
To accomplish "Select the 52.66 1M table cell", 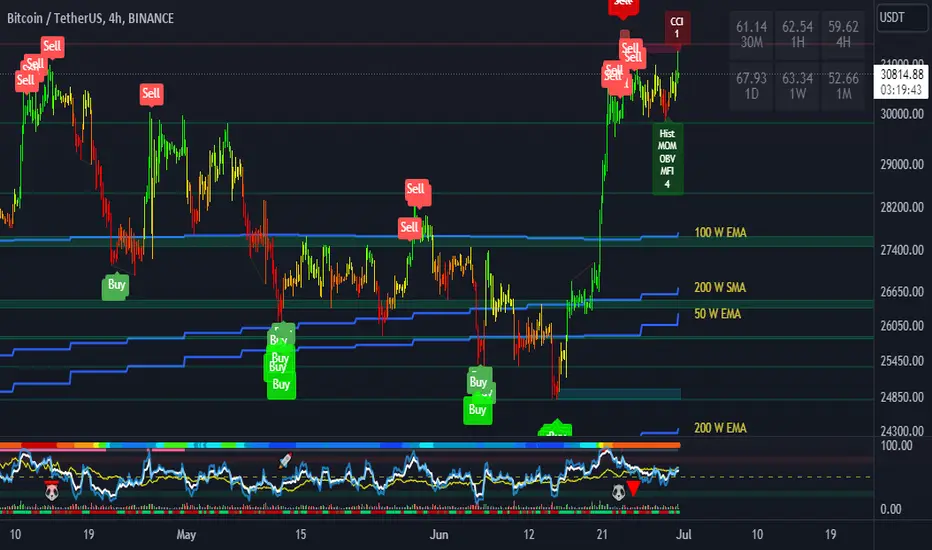I will pyautogui.click(x=843, y=86).
